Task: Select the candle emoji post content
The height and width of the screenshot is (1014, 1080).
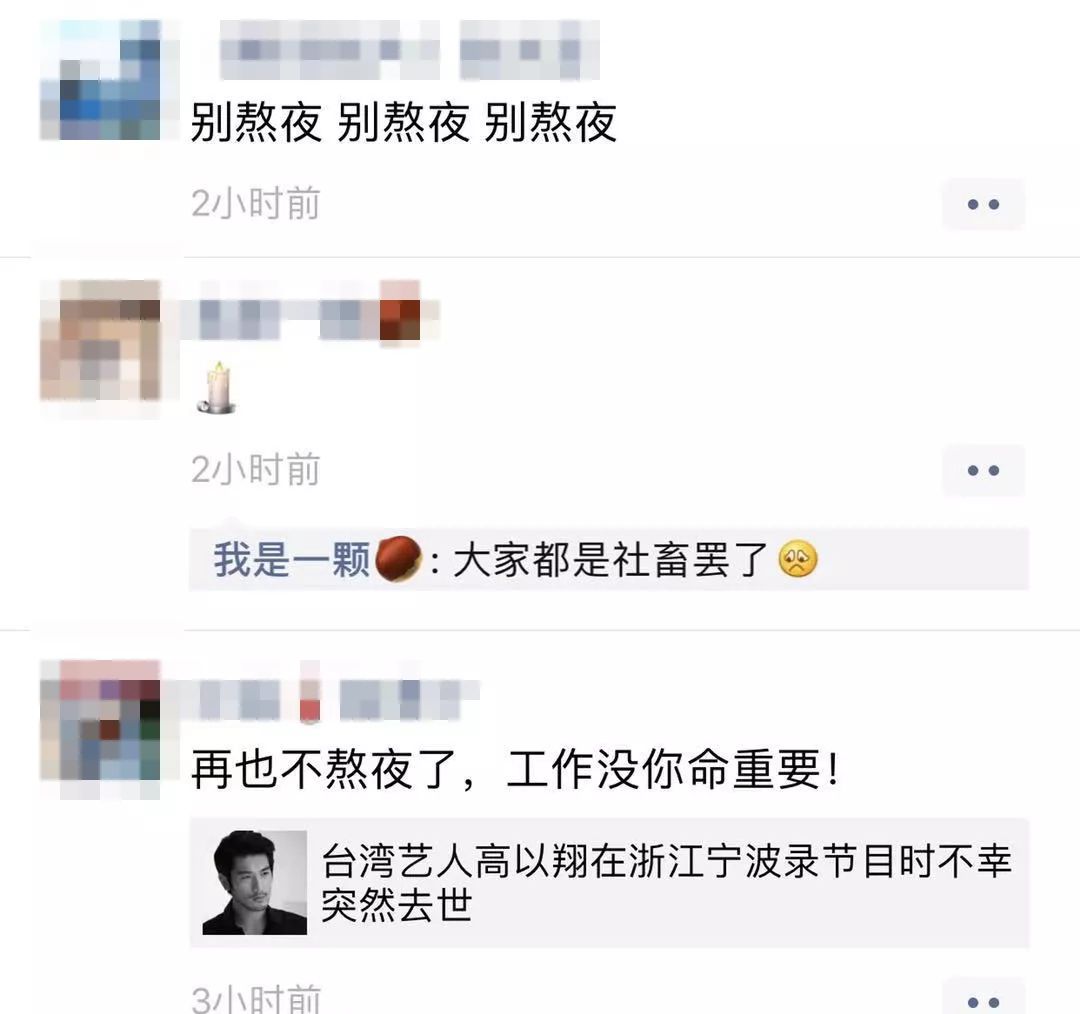Action: click(218, 388)
